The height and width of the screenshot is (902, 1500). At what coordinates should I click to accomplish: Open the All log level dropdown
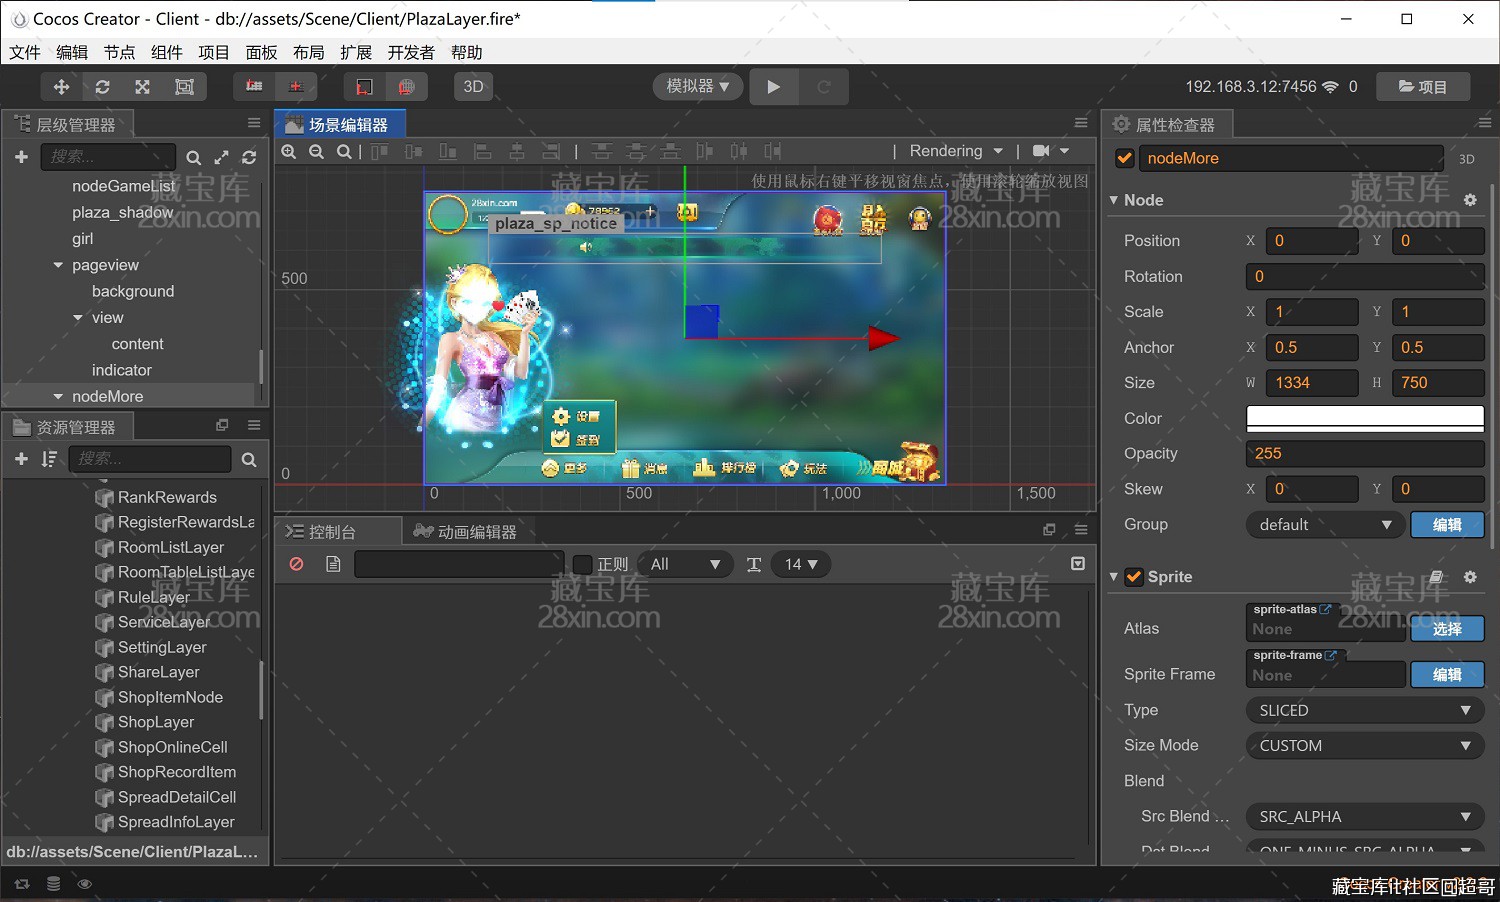[685, 564]
